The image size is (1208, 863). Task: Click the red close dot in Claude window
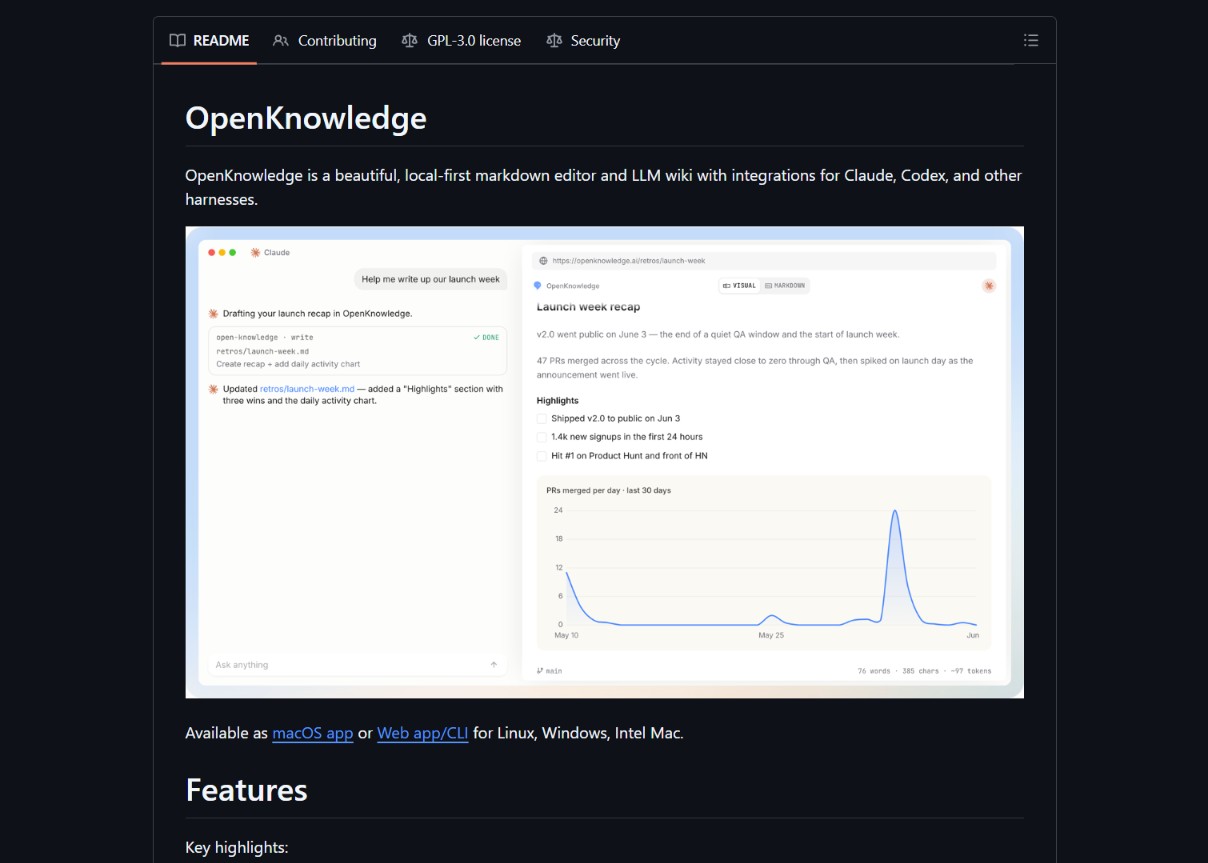[211, 252]
